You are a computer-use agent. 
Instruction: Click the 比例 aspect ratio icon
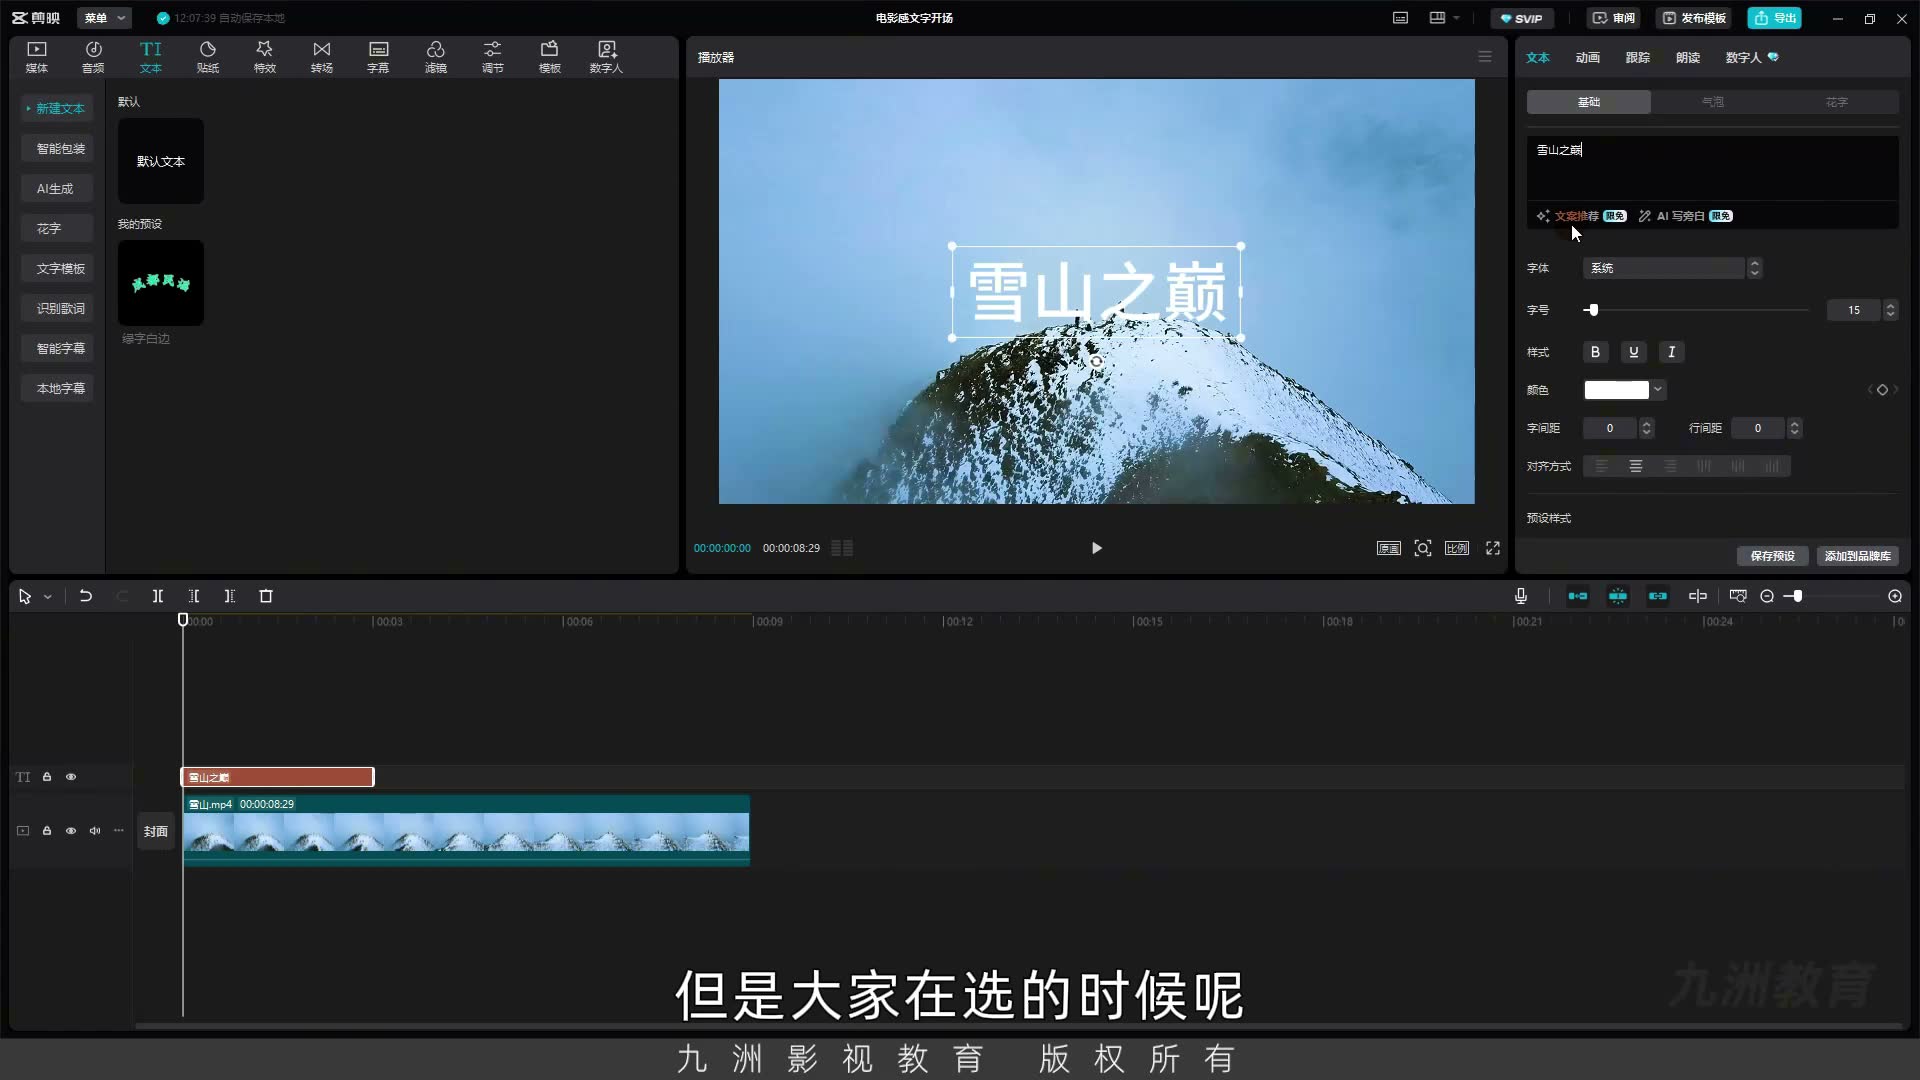(x=1457, y=548)
